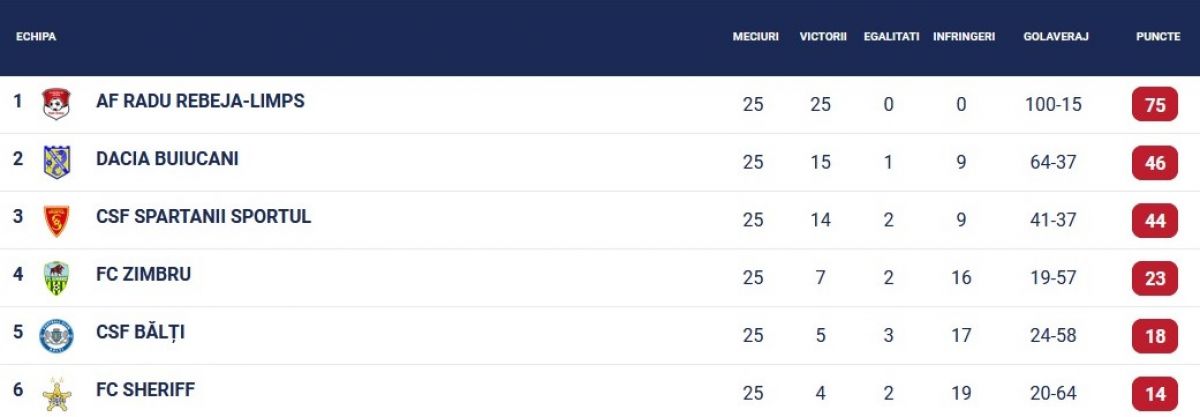Click the AF Radu Rebeja-Limps team logo
The width and height of the screenshot is (1200, 417).
click(x=56, y=104)
